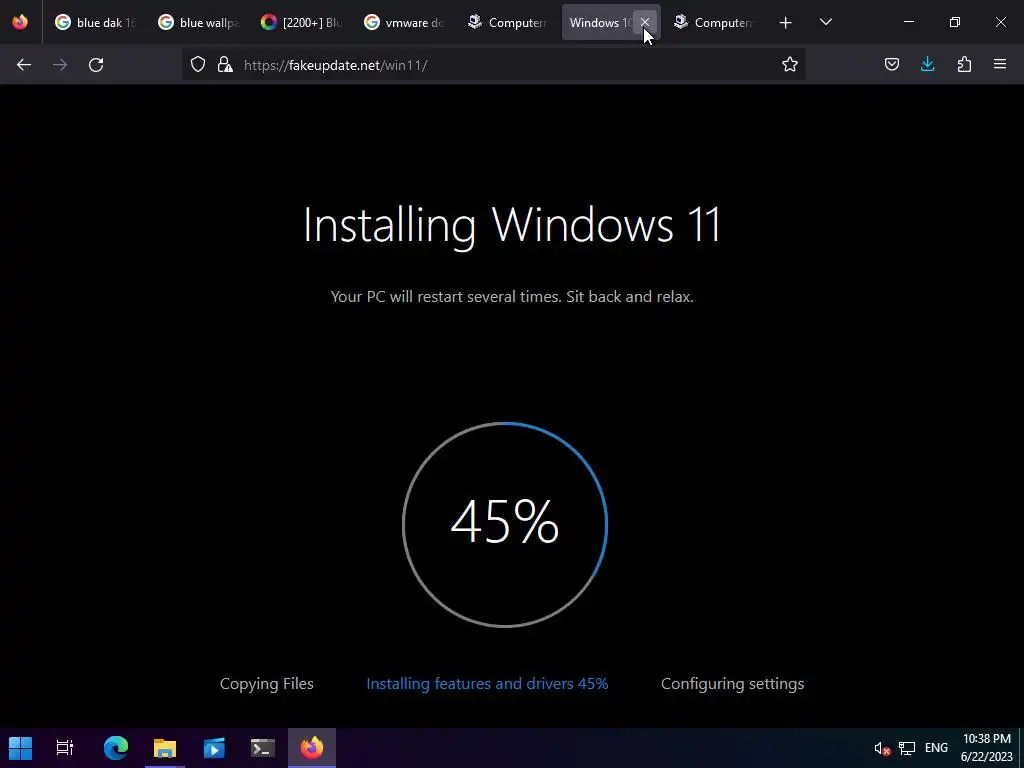Open the Extensions puzzle icon
The width and height of the screenshot is (1024, 768).
pos(964,64)
